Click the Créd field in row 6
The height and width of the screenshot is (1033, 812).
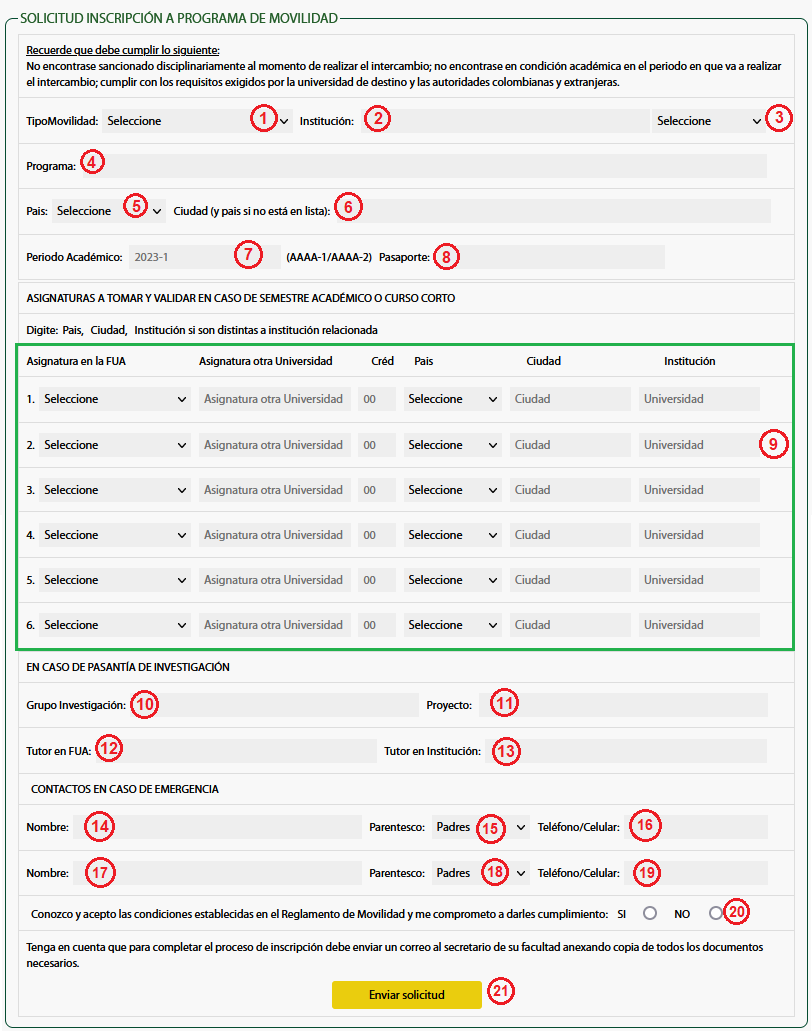point(377,625)
